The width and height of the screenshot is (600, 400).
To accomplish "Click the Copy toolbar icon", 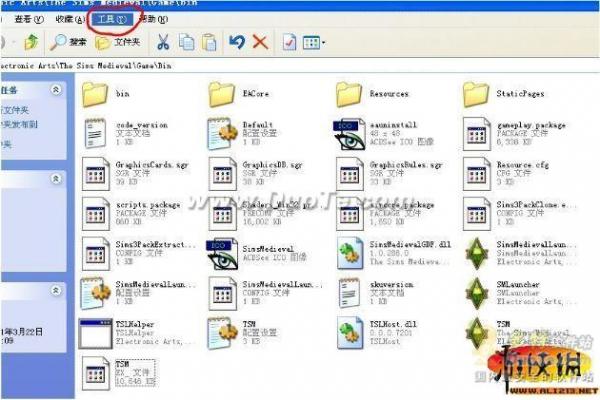I will (x=186, y=42).
